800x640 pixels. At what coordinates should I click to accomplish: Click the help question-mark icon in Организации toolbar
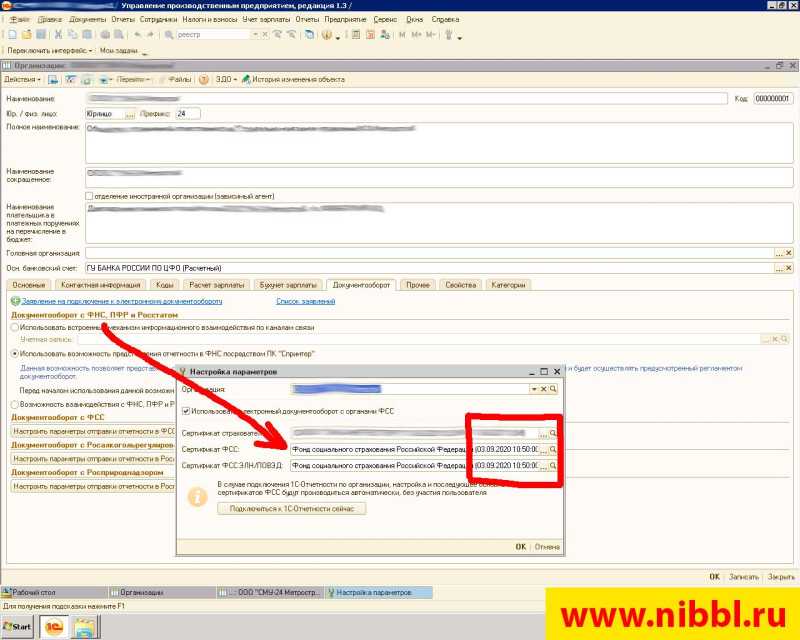point(204,80)
